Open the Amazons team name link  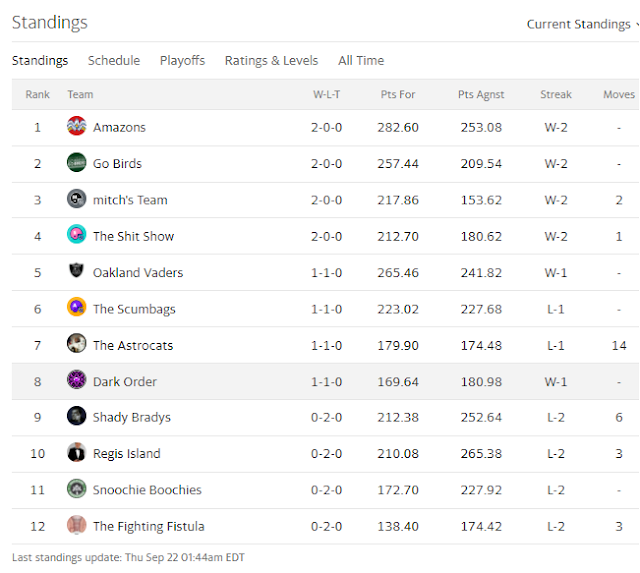pyautogui.click(x=119, y=127)
